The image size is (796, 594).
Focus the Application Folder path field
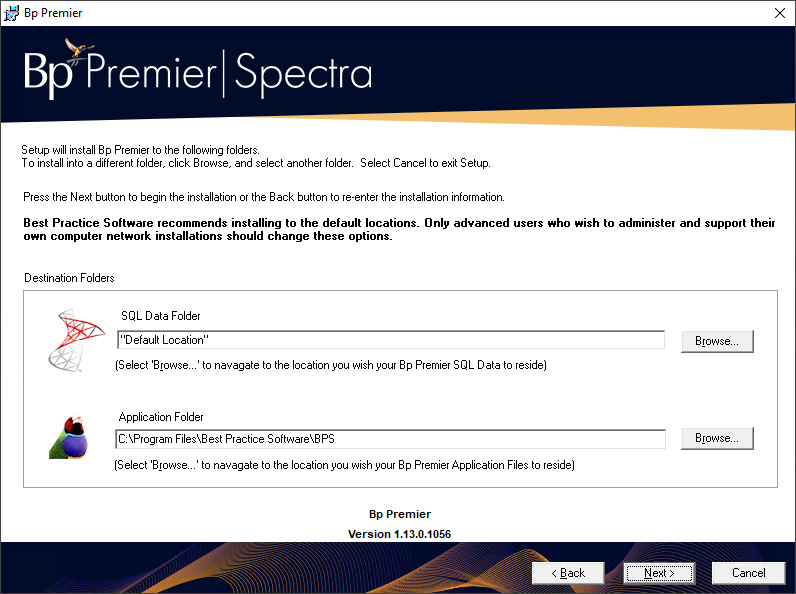(390, 438)
